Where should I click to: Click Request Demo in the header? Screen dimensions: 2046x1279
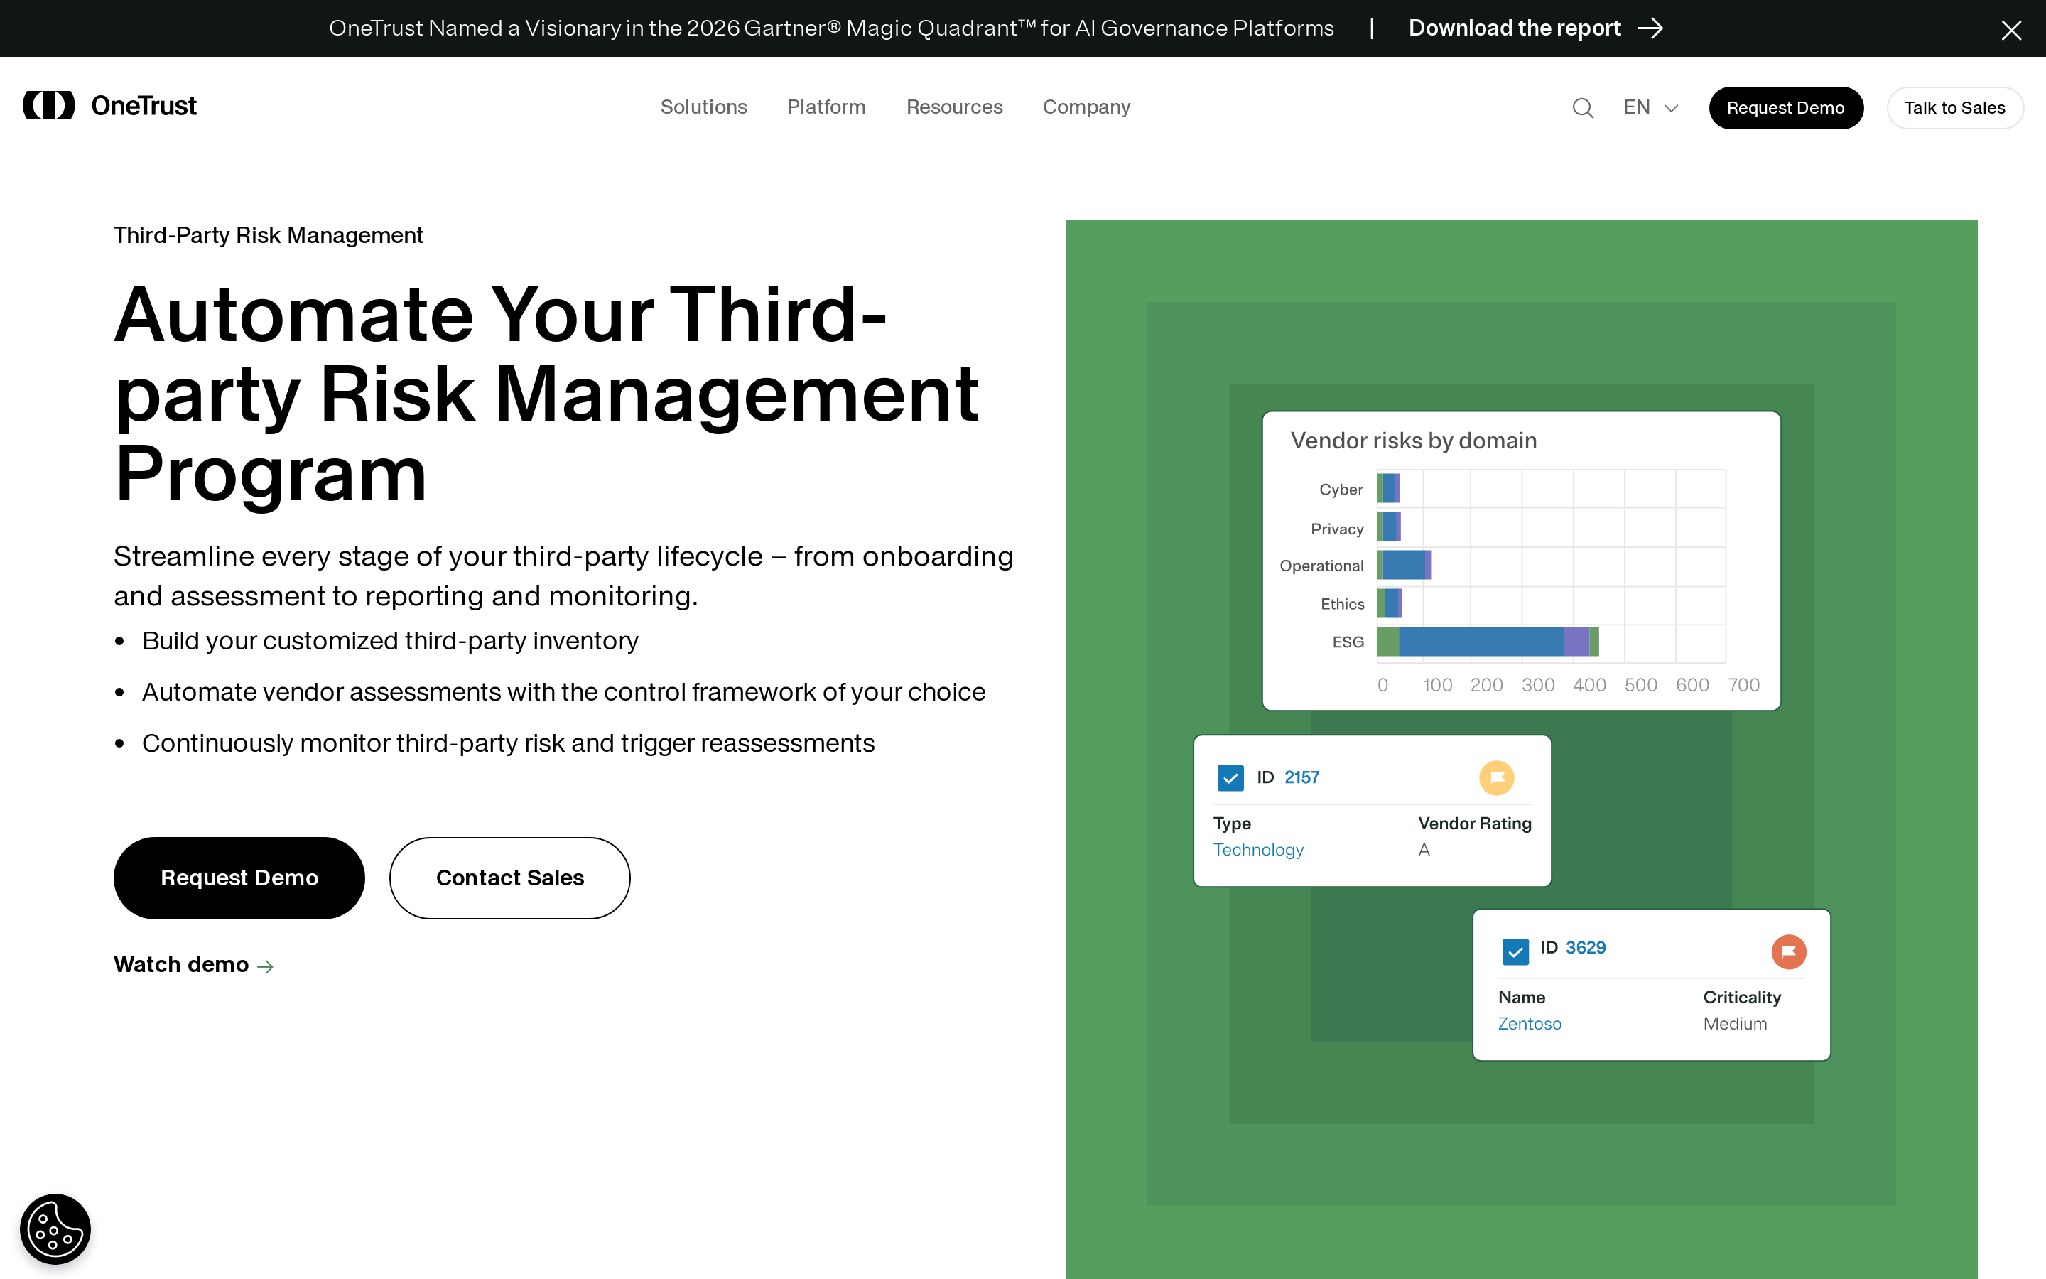1785,108
